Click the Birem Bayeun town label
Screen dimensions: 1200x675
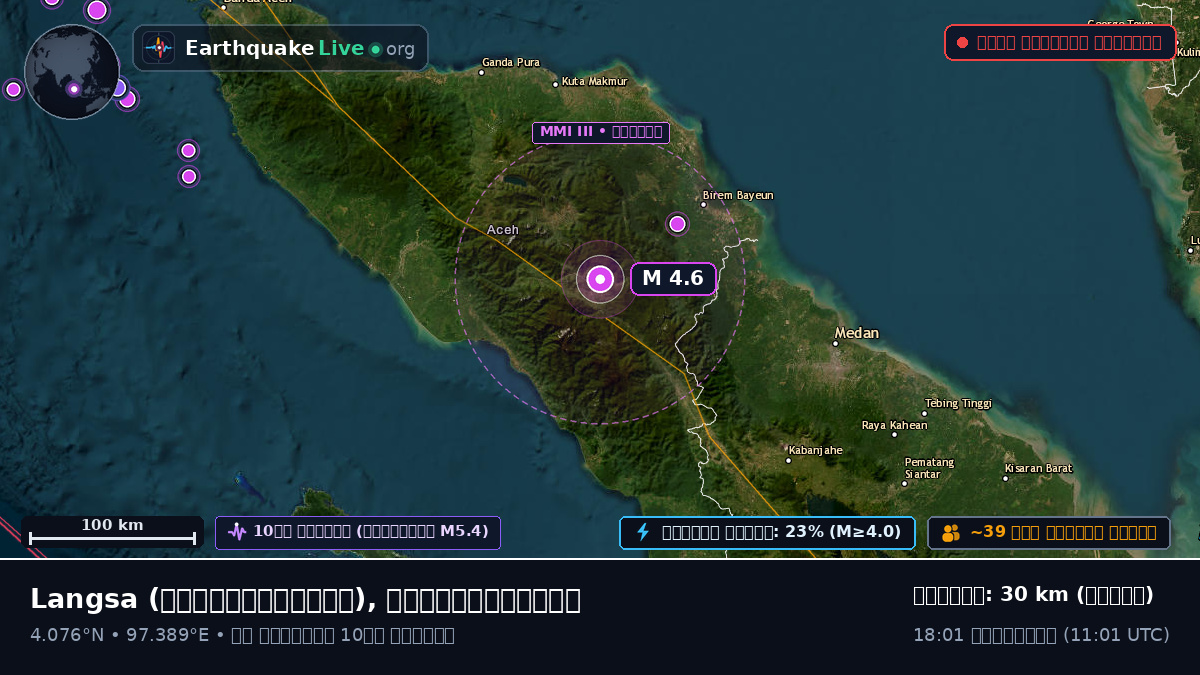pos(738,196)
